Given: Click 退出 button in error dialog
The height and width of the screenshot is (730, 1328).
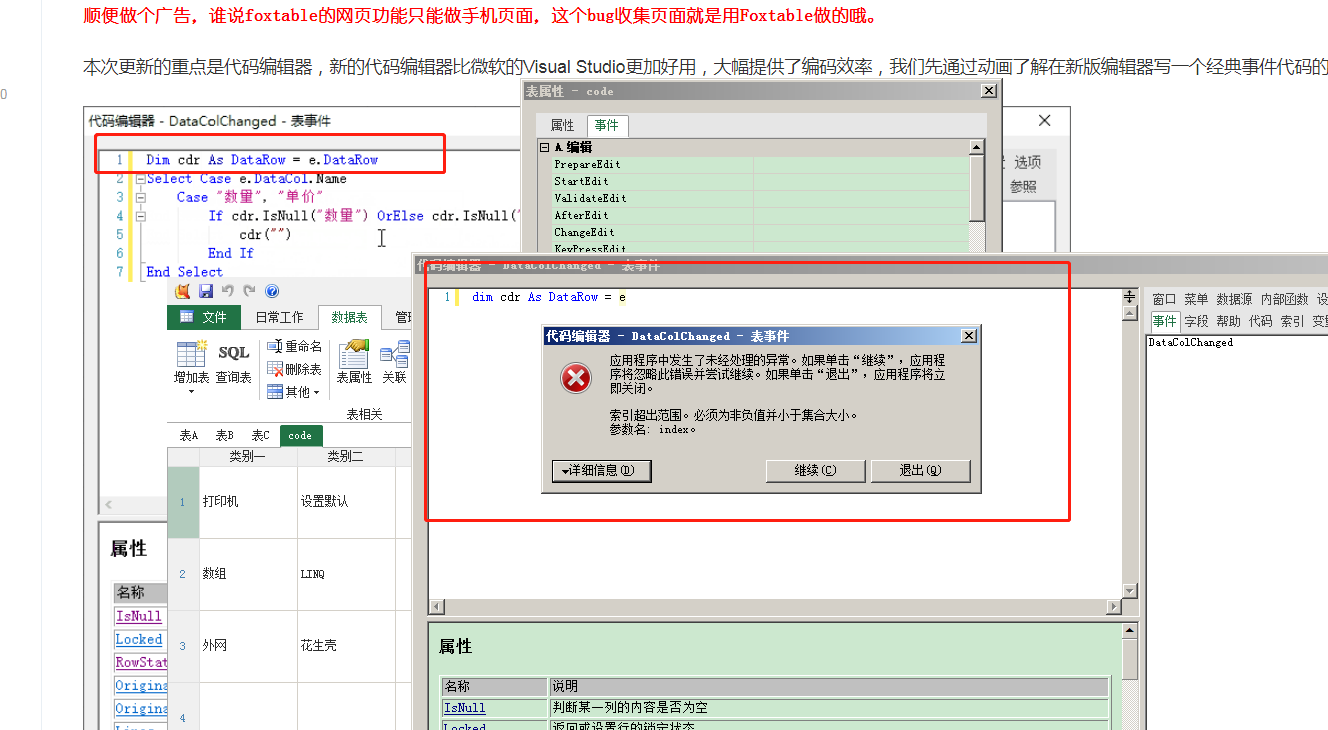Looking at the screenshot, I should (x=920, y=471).
